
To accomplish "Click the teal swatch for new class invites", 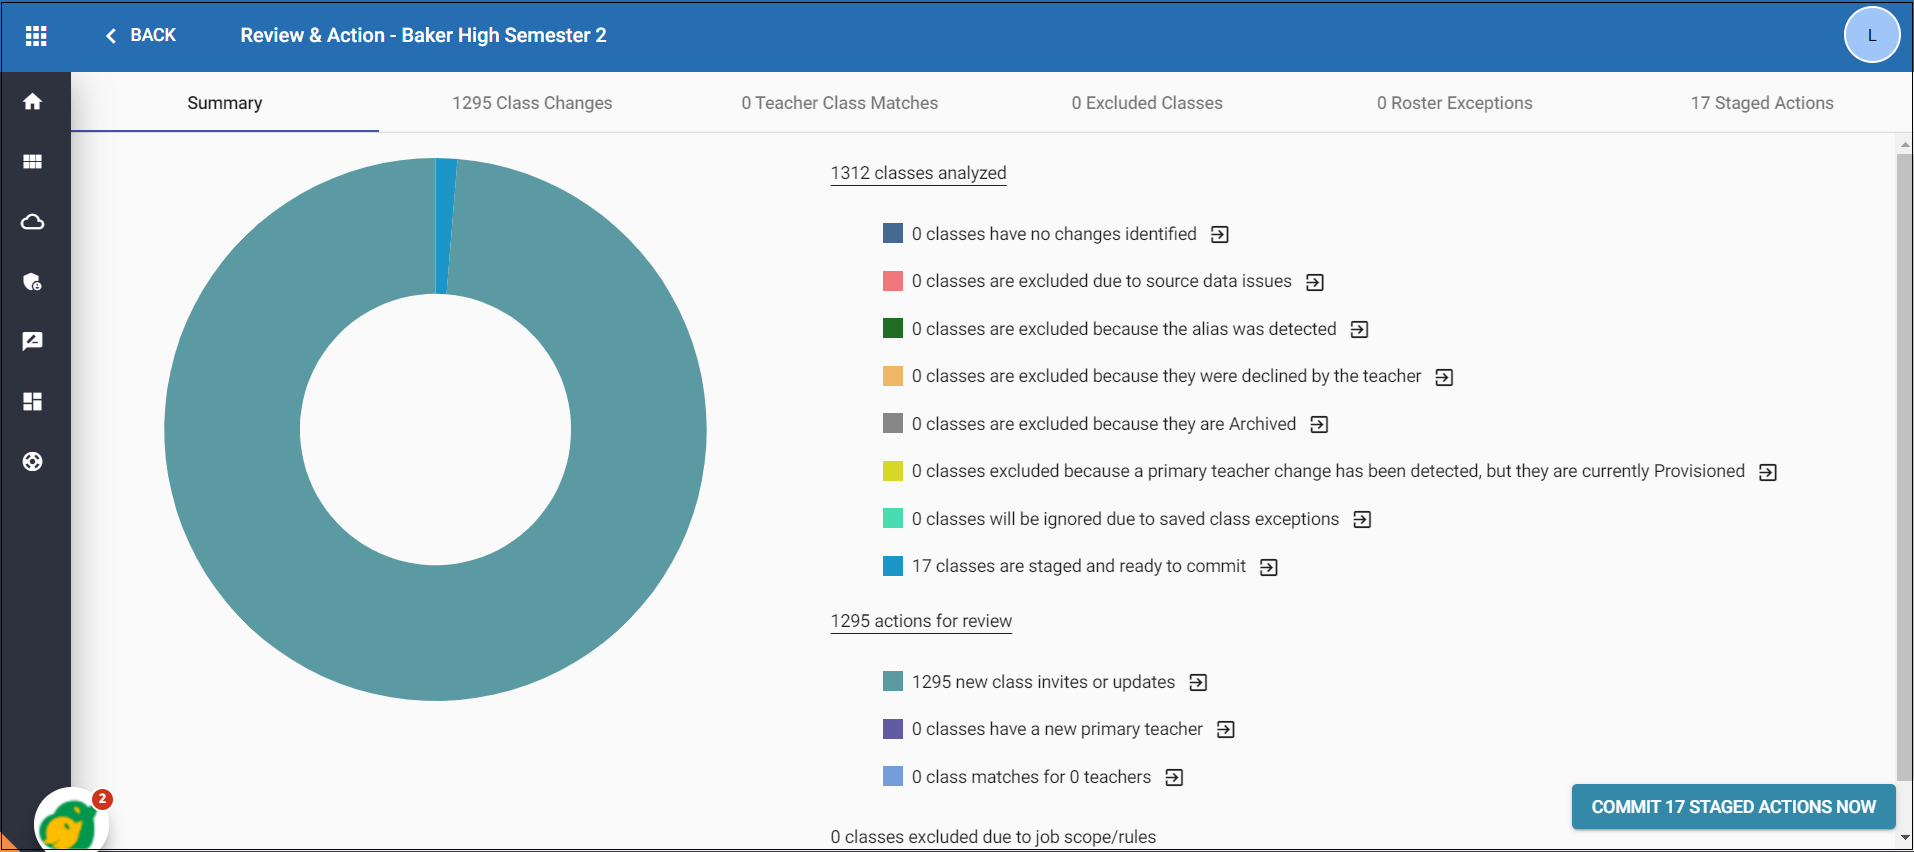I will click(x=893, y=682).
